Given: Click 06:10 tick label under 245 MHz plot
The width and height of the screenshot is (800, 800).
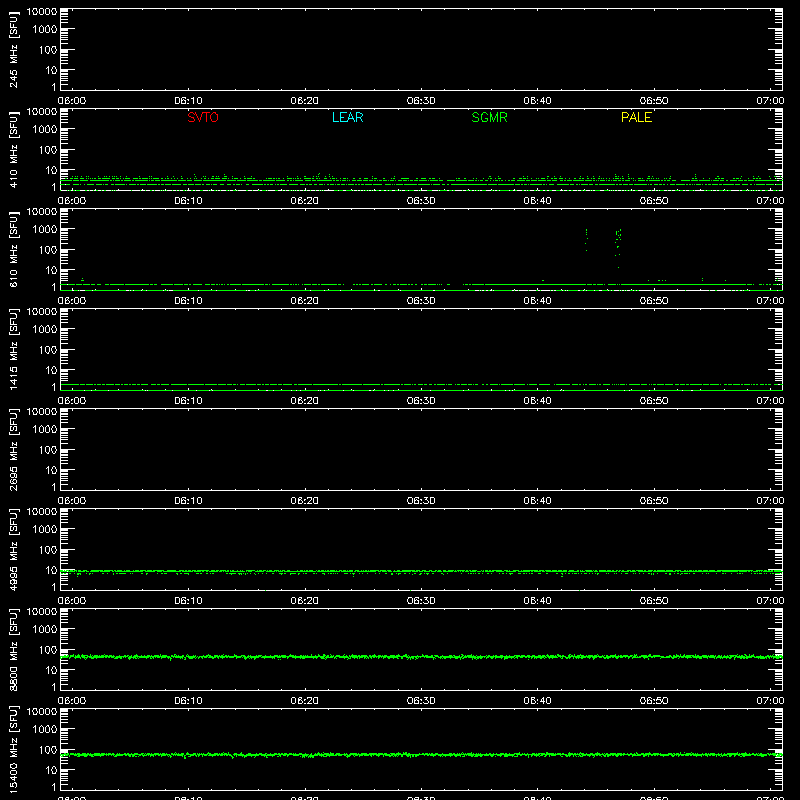Looking at the screenshot, I should (x=188, y=101).
